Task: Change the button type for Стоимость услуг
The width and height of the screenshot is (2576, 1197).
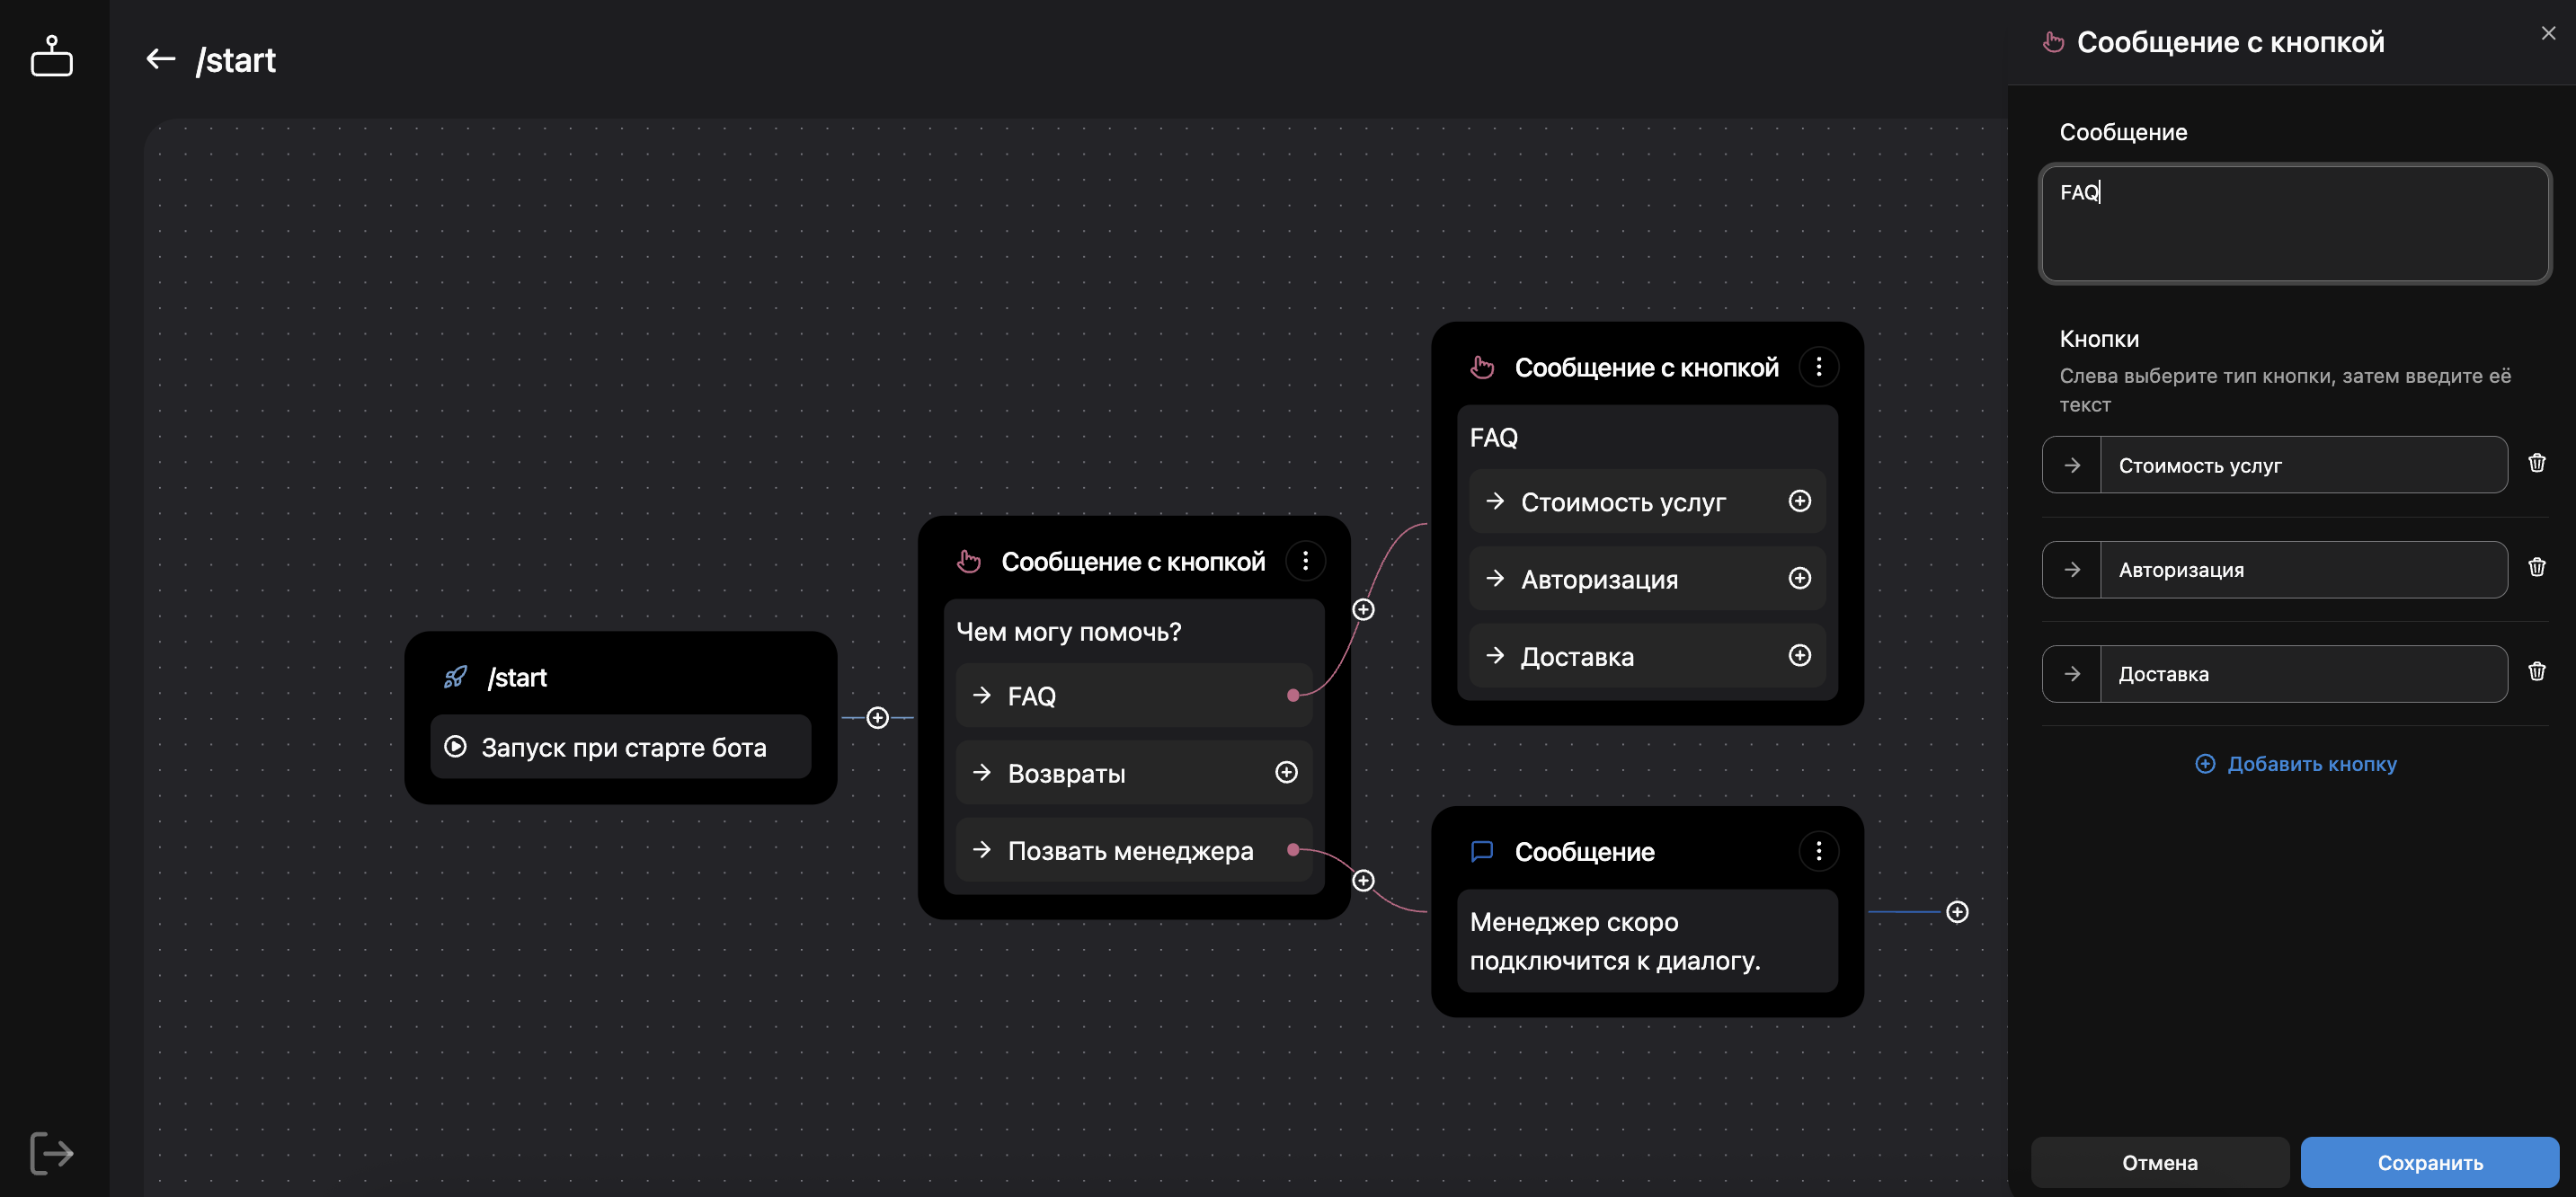Action: [2071, 465]
